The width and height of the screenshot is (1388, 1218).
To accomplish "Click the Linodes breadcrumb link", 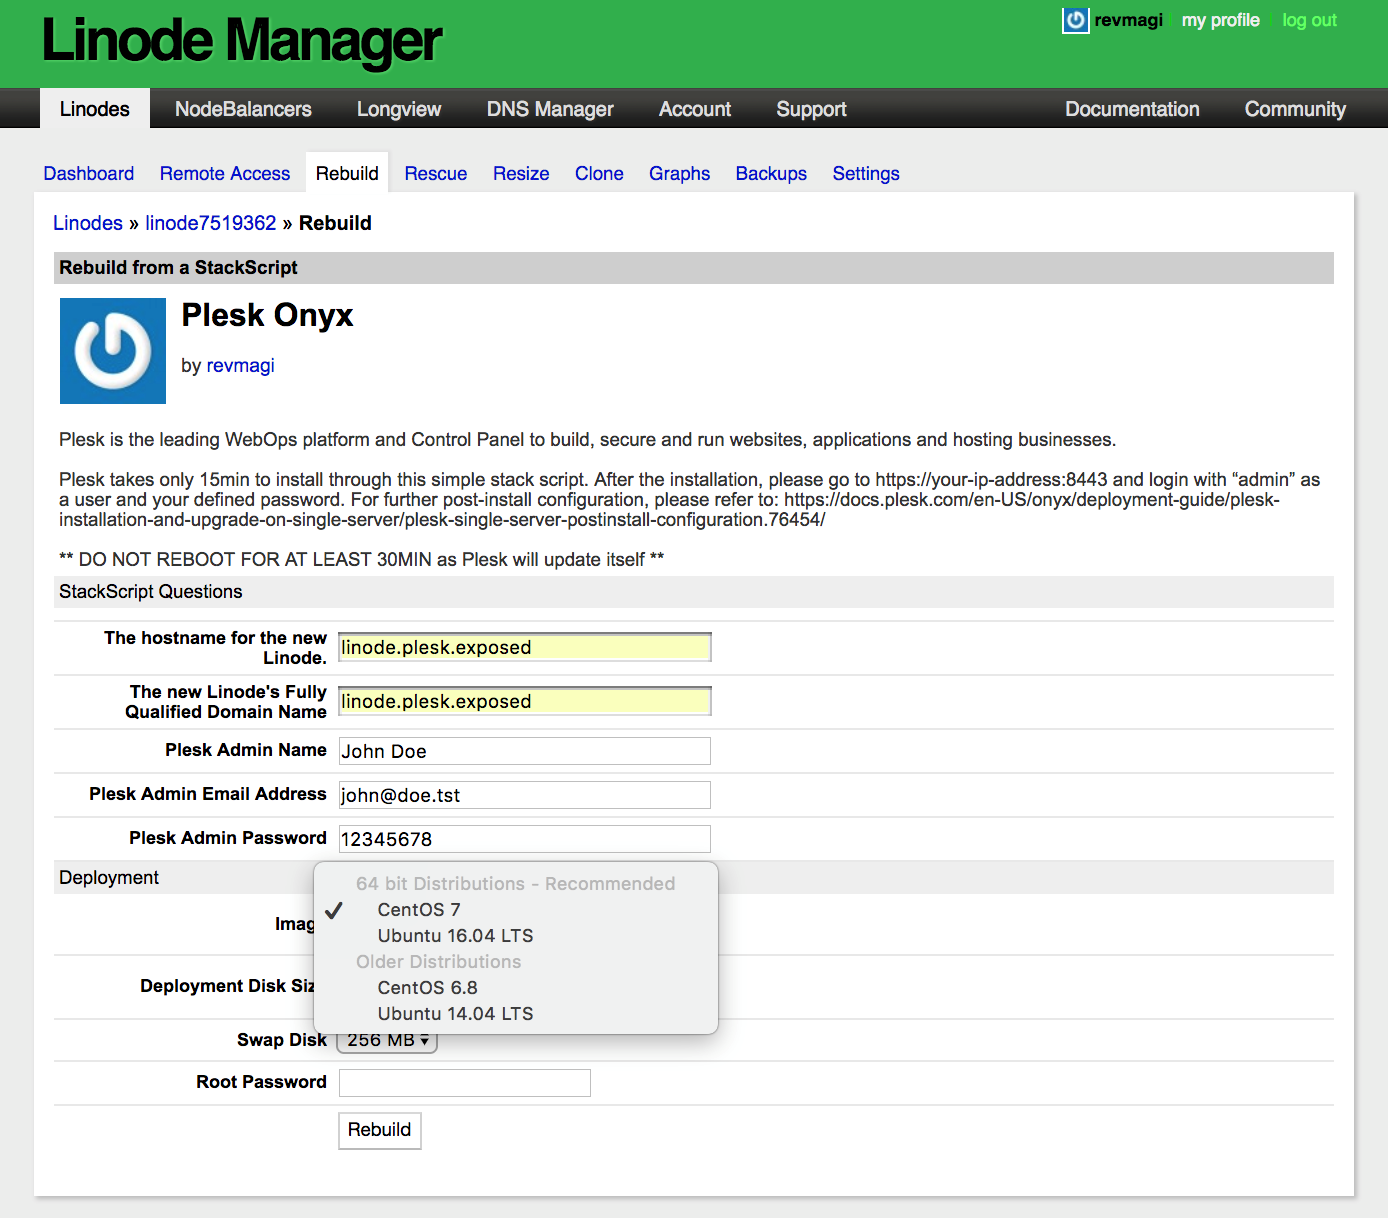I will click(x=88, y=223).
